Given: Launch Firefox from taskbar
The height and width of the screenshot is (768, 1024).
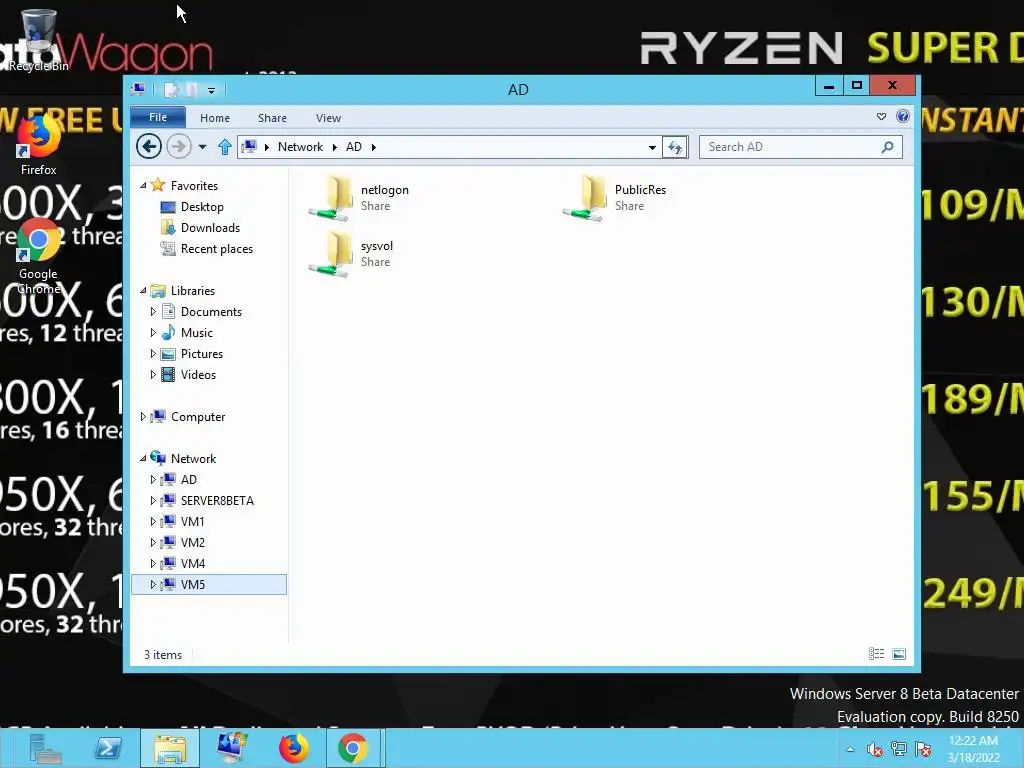Looking at the screenshot, I should click(x=294, y=748).
